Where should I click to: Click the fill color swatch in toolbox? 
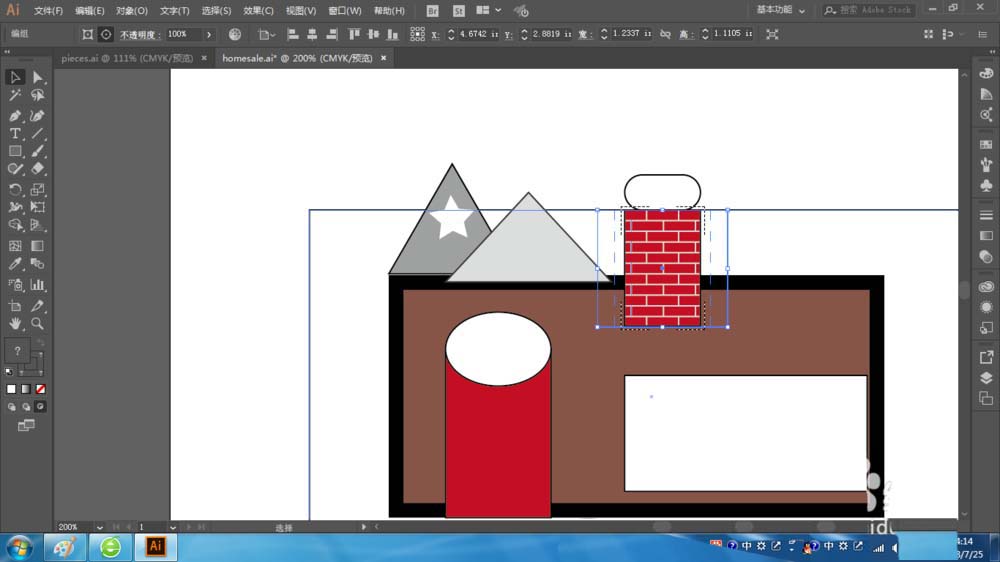tap(17, 351)
